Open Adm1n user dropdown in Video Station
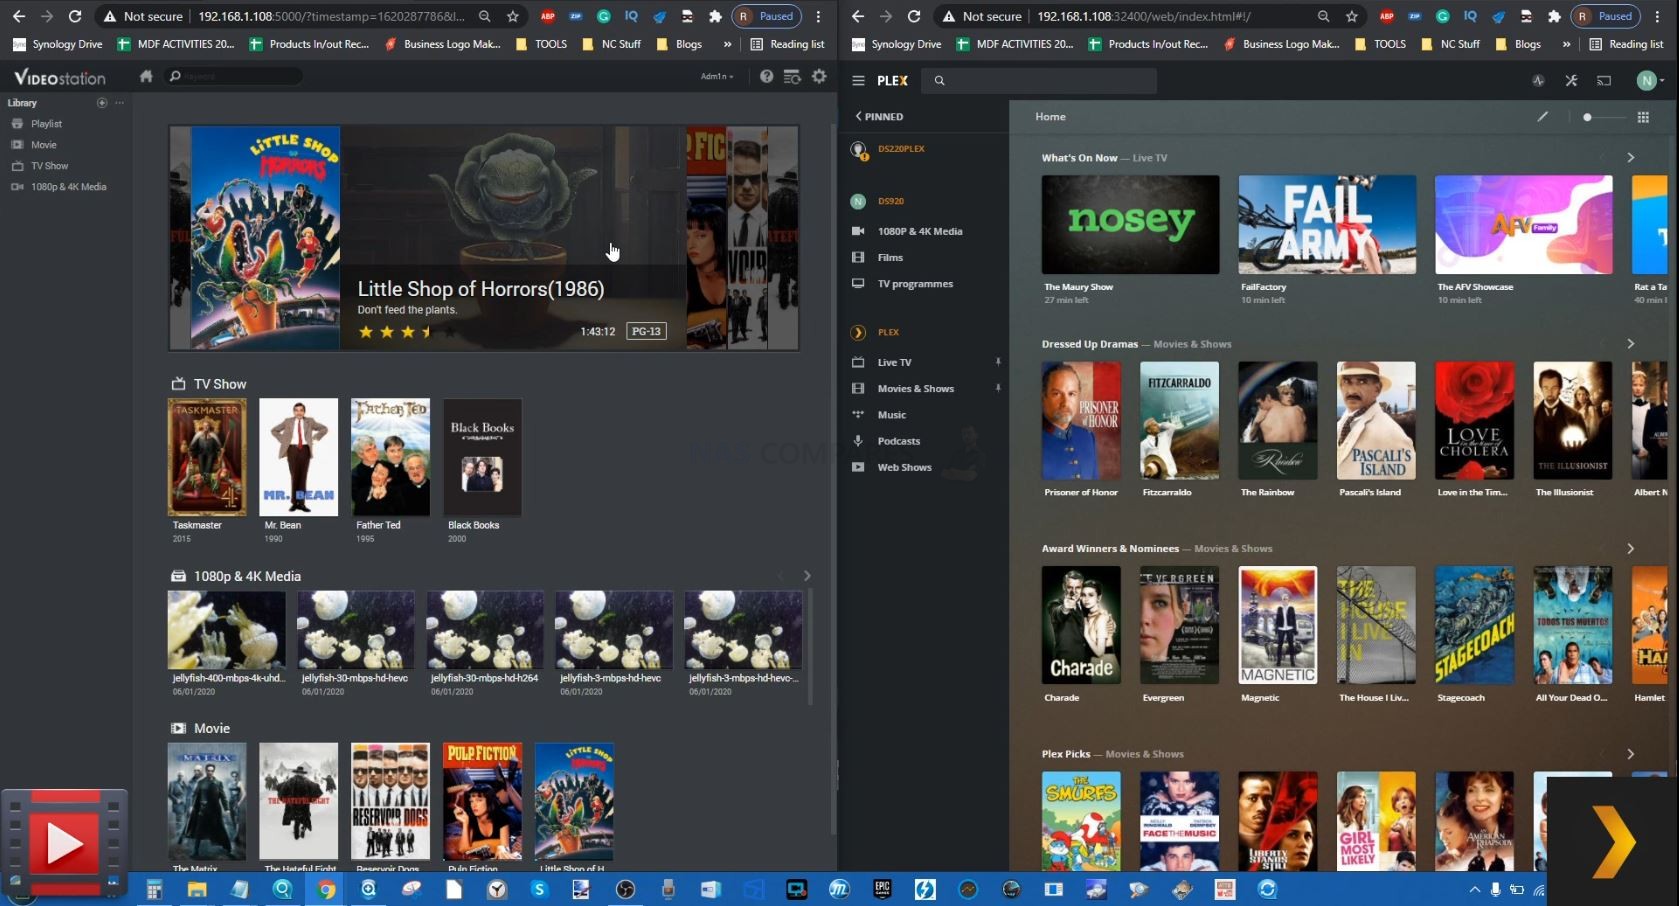This screenshot has width=1679, height=906. click(x=717, y=77)
